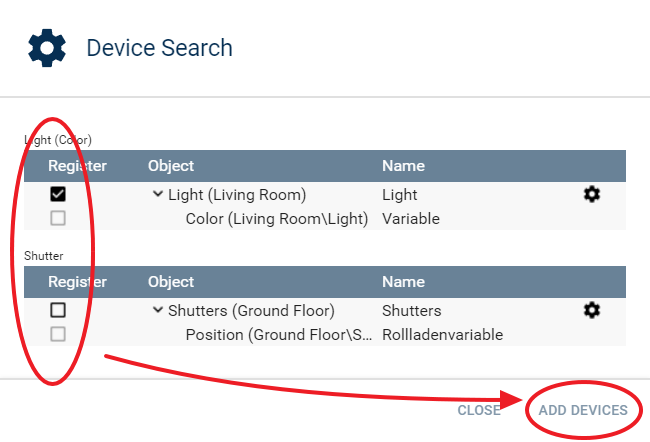
Task: Click the Object header in Light table
Action: point(171,166)
